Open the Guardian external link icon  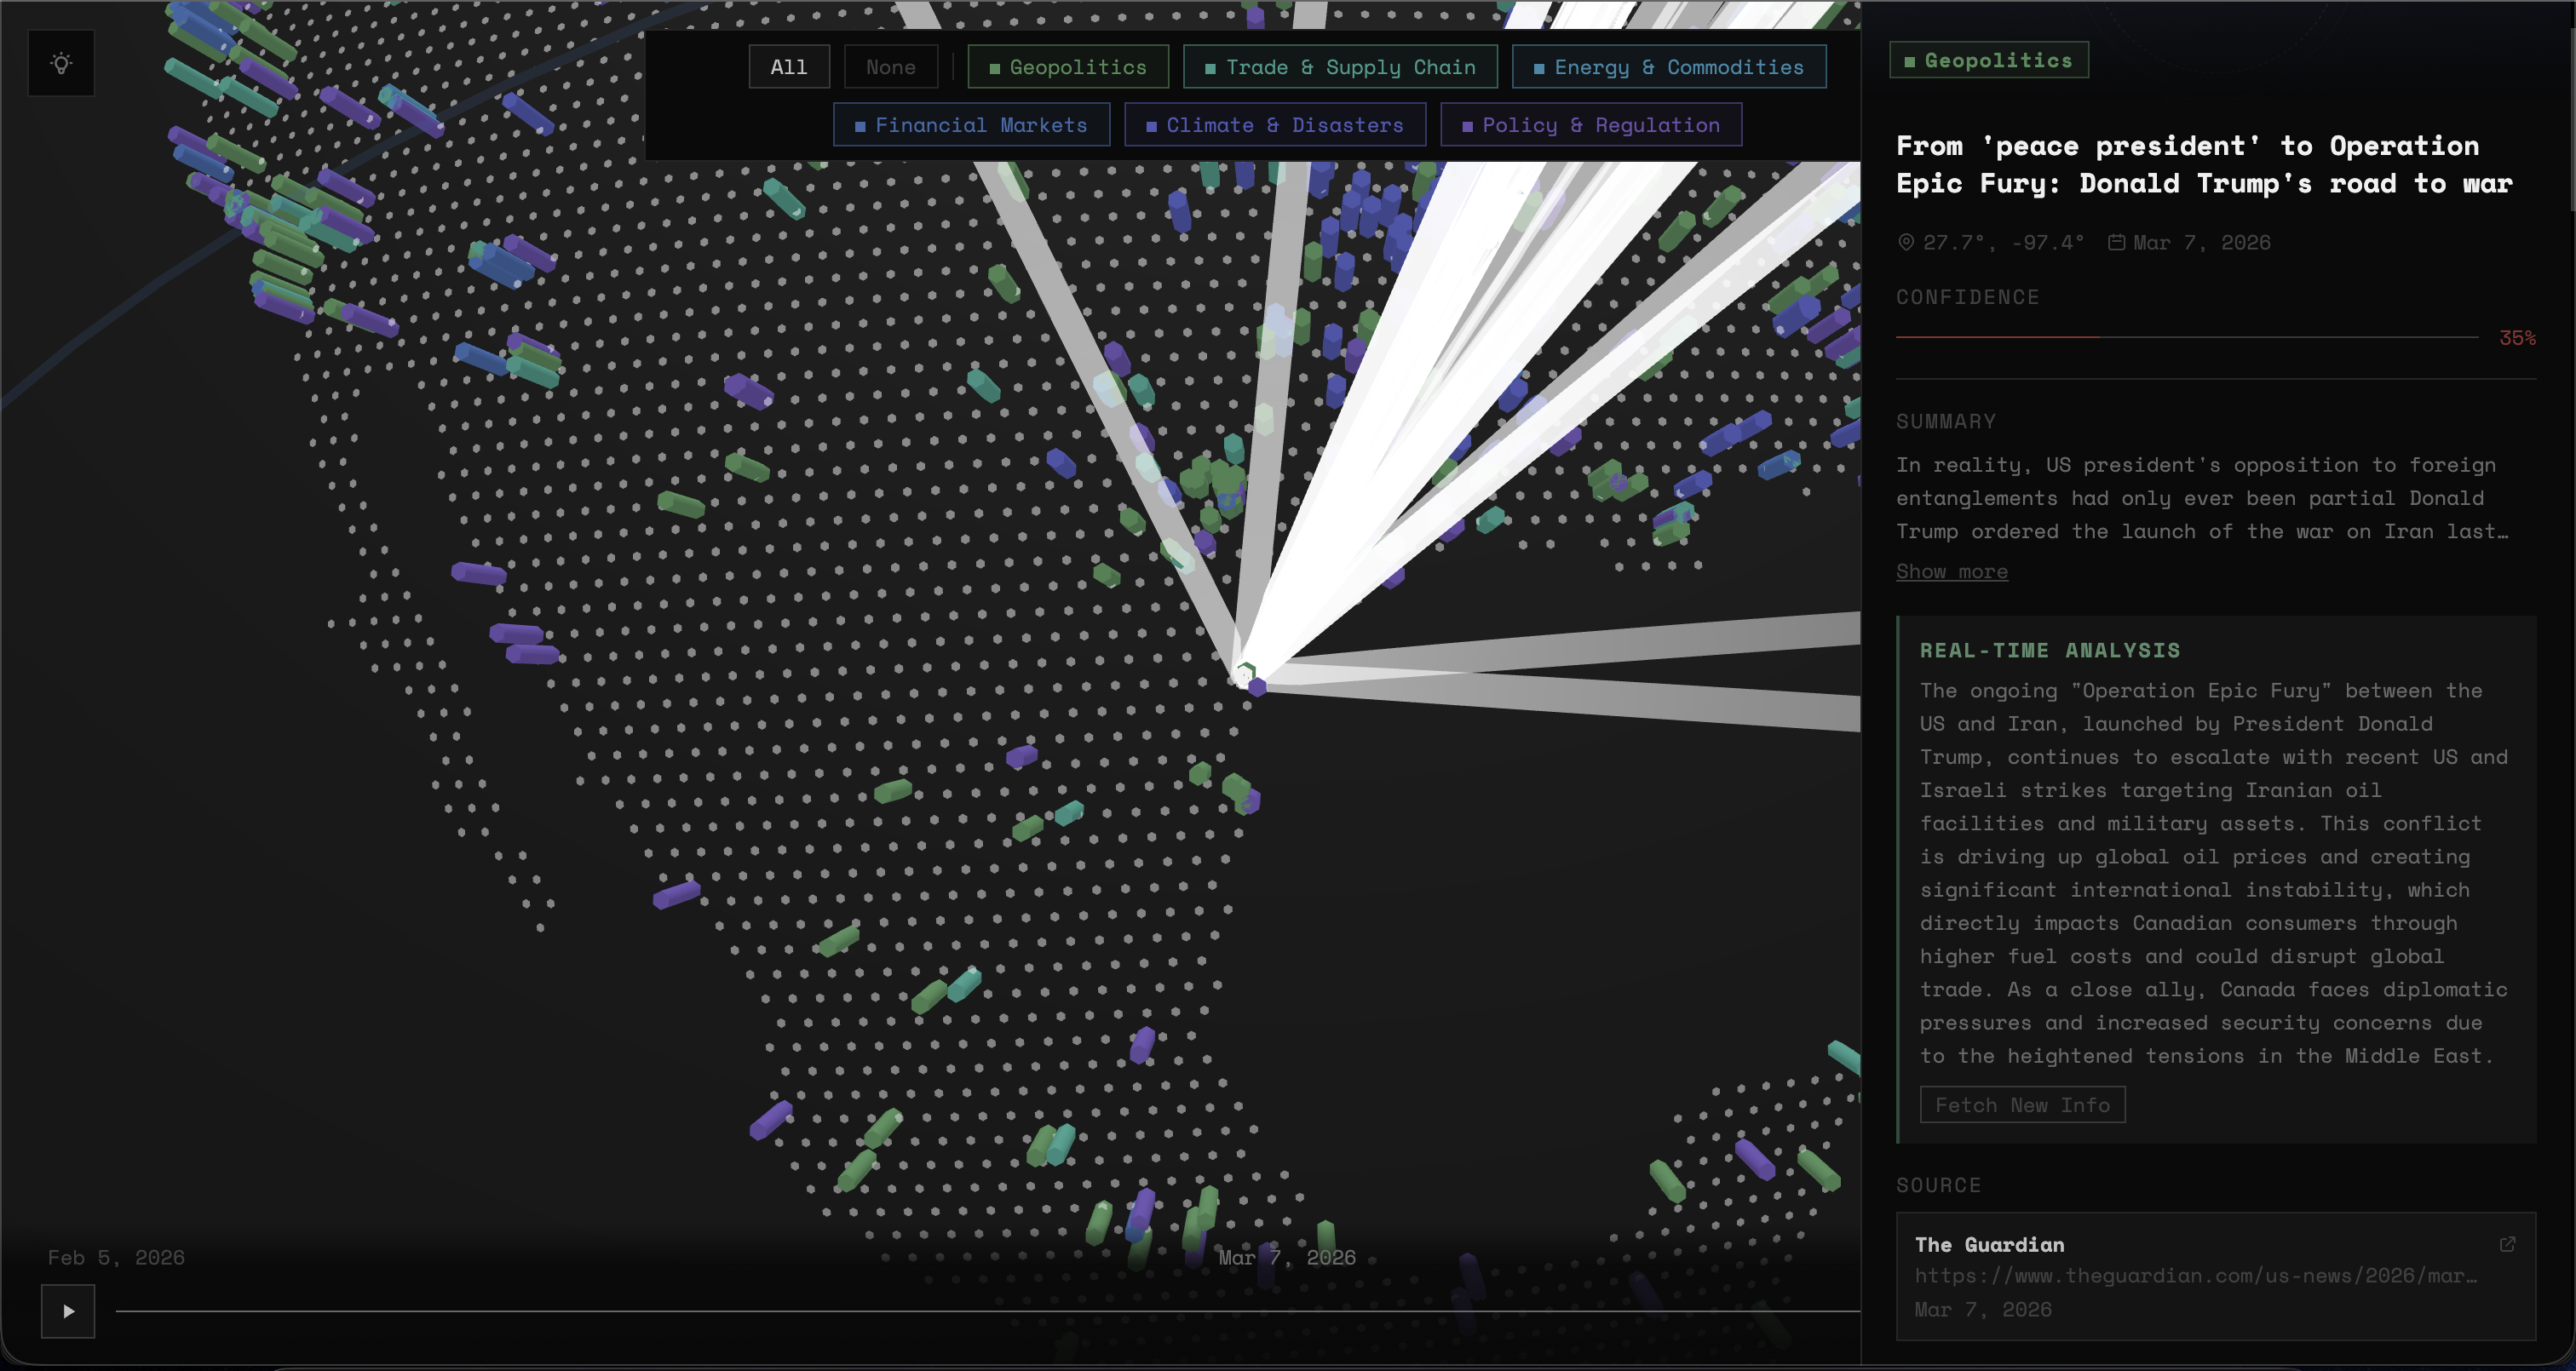coord(2507,1244)
